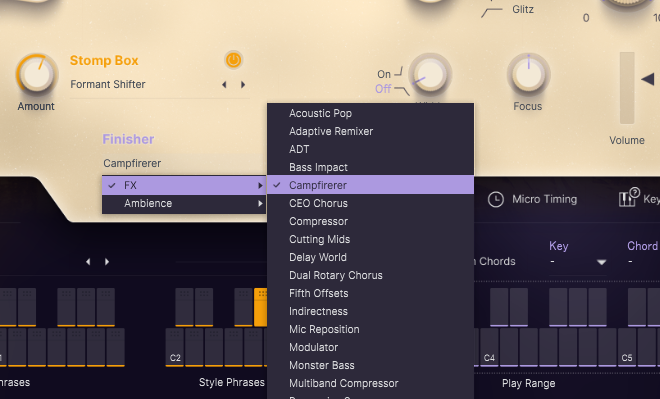Select checked Campfirerer menu entry
The width and height of the screenshot is (660, 399).
click(370, 185)
